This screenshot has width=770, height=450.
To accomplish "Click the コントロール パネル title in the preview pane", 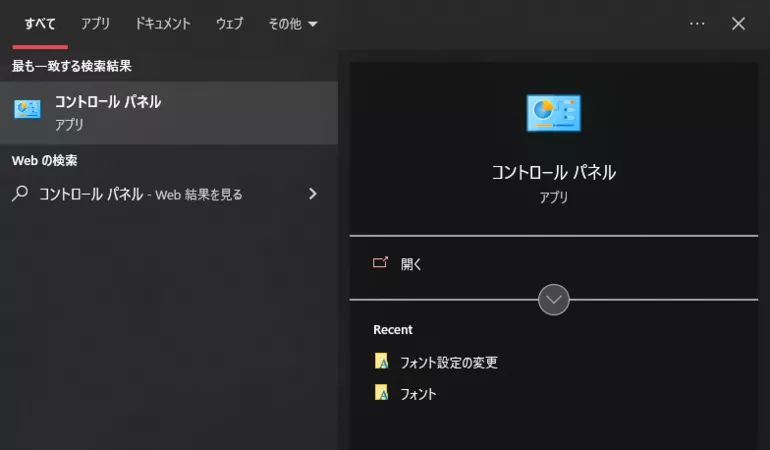I will coord(553,172).
